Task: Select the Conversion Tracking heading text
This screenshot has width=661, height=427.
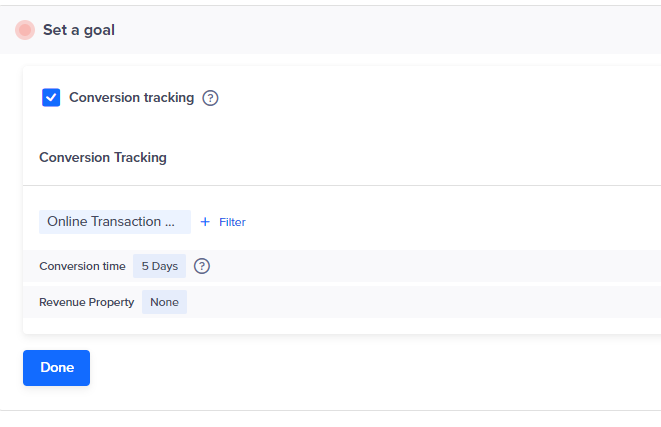Action: (103, 157)
